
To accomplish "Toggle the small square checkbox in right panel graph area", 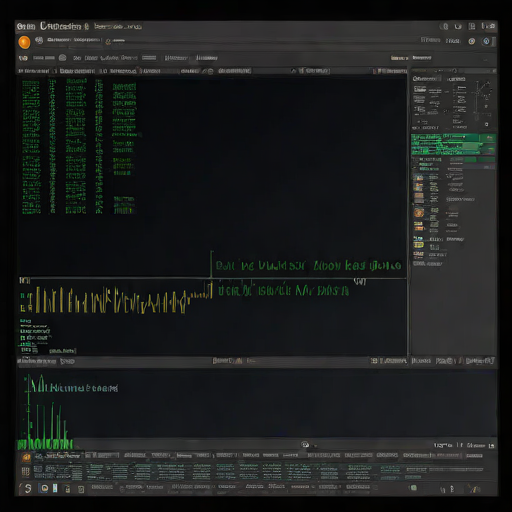I will pos(487,124).
